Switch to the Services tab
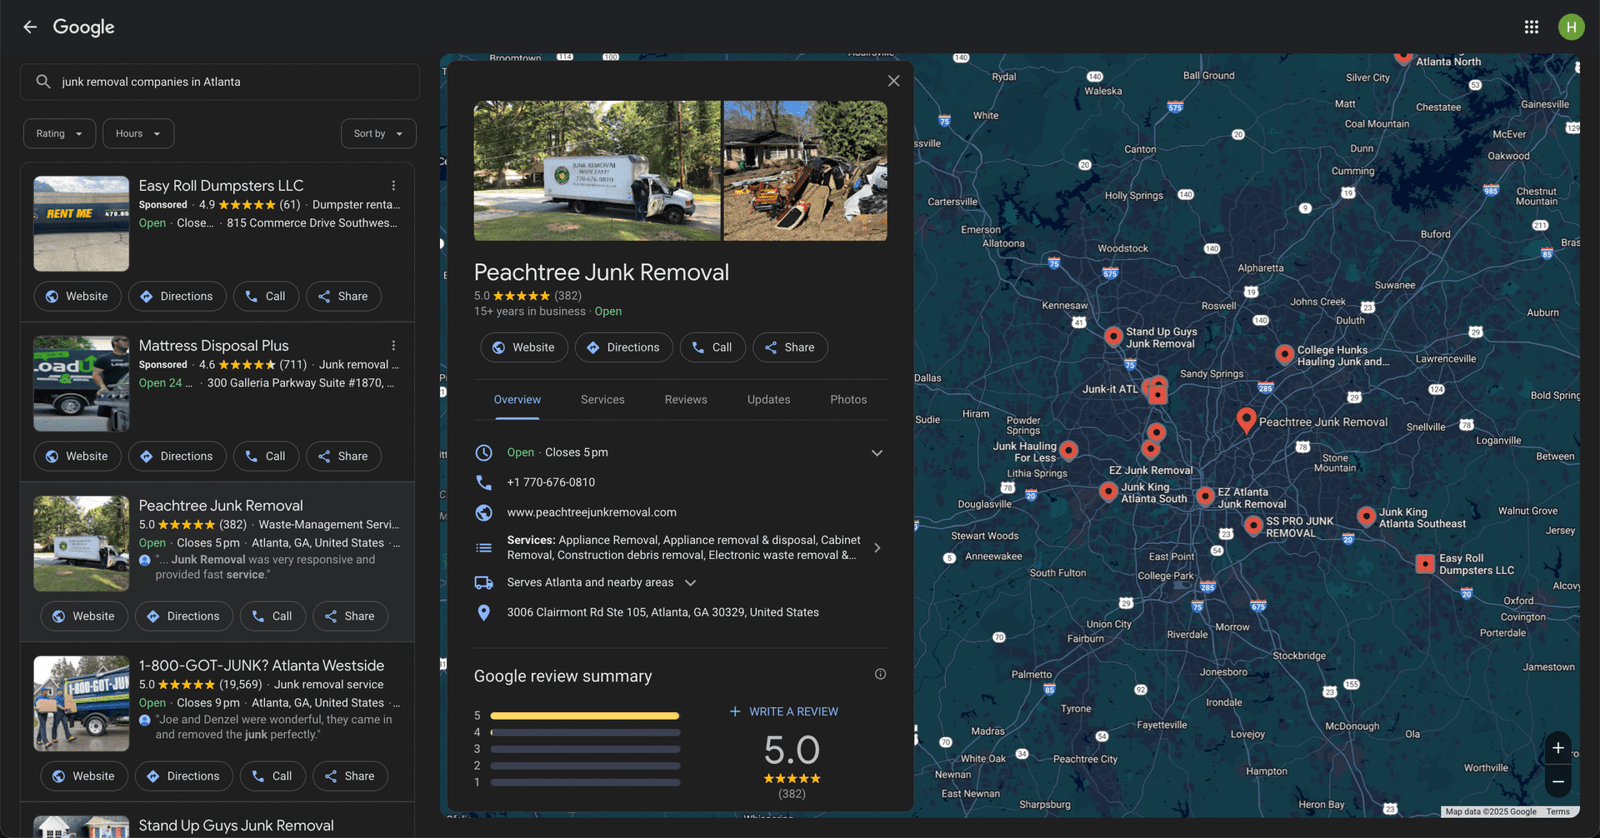1600x838 pixels. tap(603, 400)
